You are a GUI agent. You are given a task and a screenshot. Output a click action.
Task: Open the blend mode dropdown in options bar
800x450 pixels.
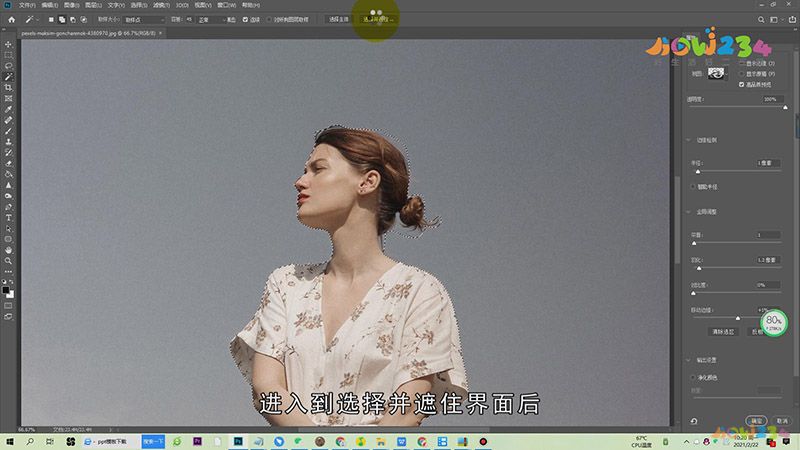click(x=212, y=19)
